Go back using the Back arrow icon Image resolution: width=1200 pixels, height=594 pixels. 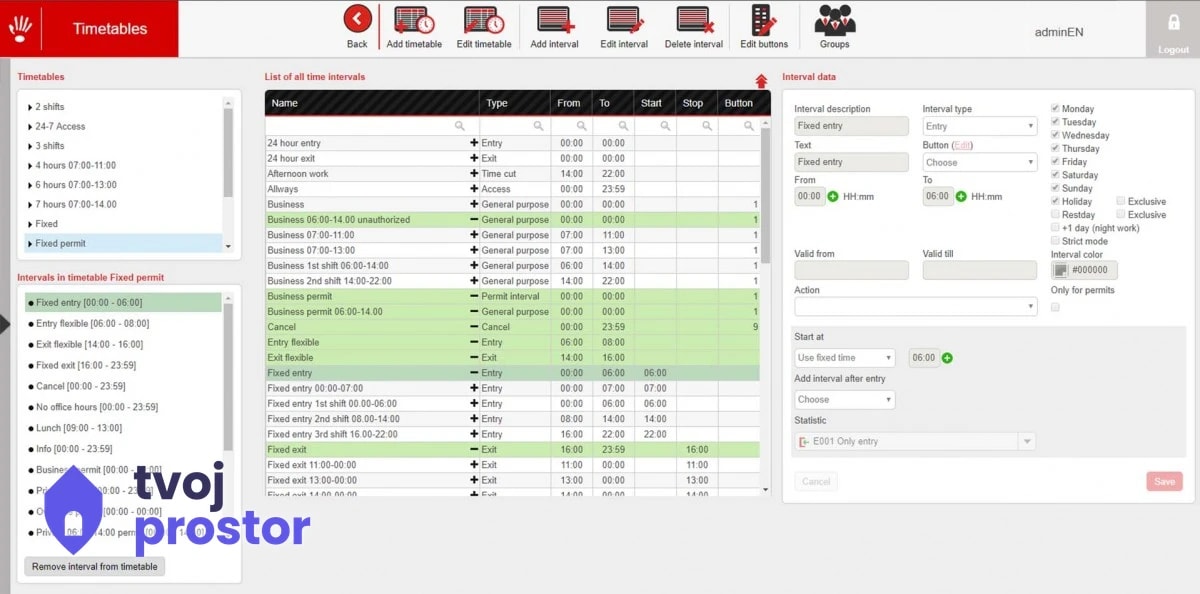(357, 19)
